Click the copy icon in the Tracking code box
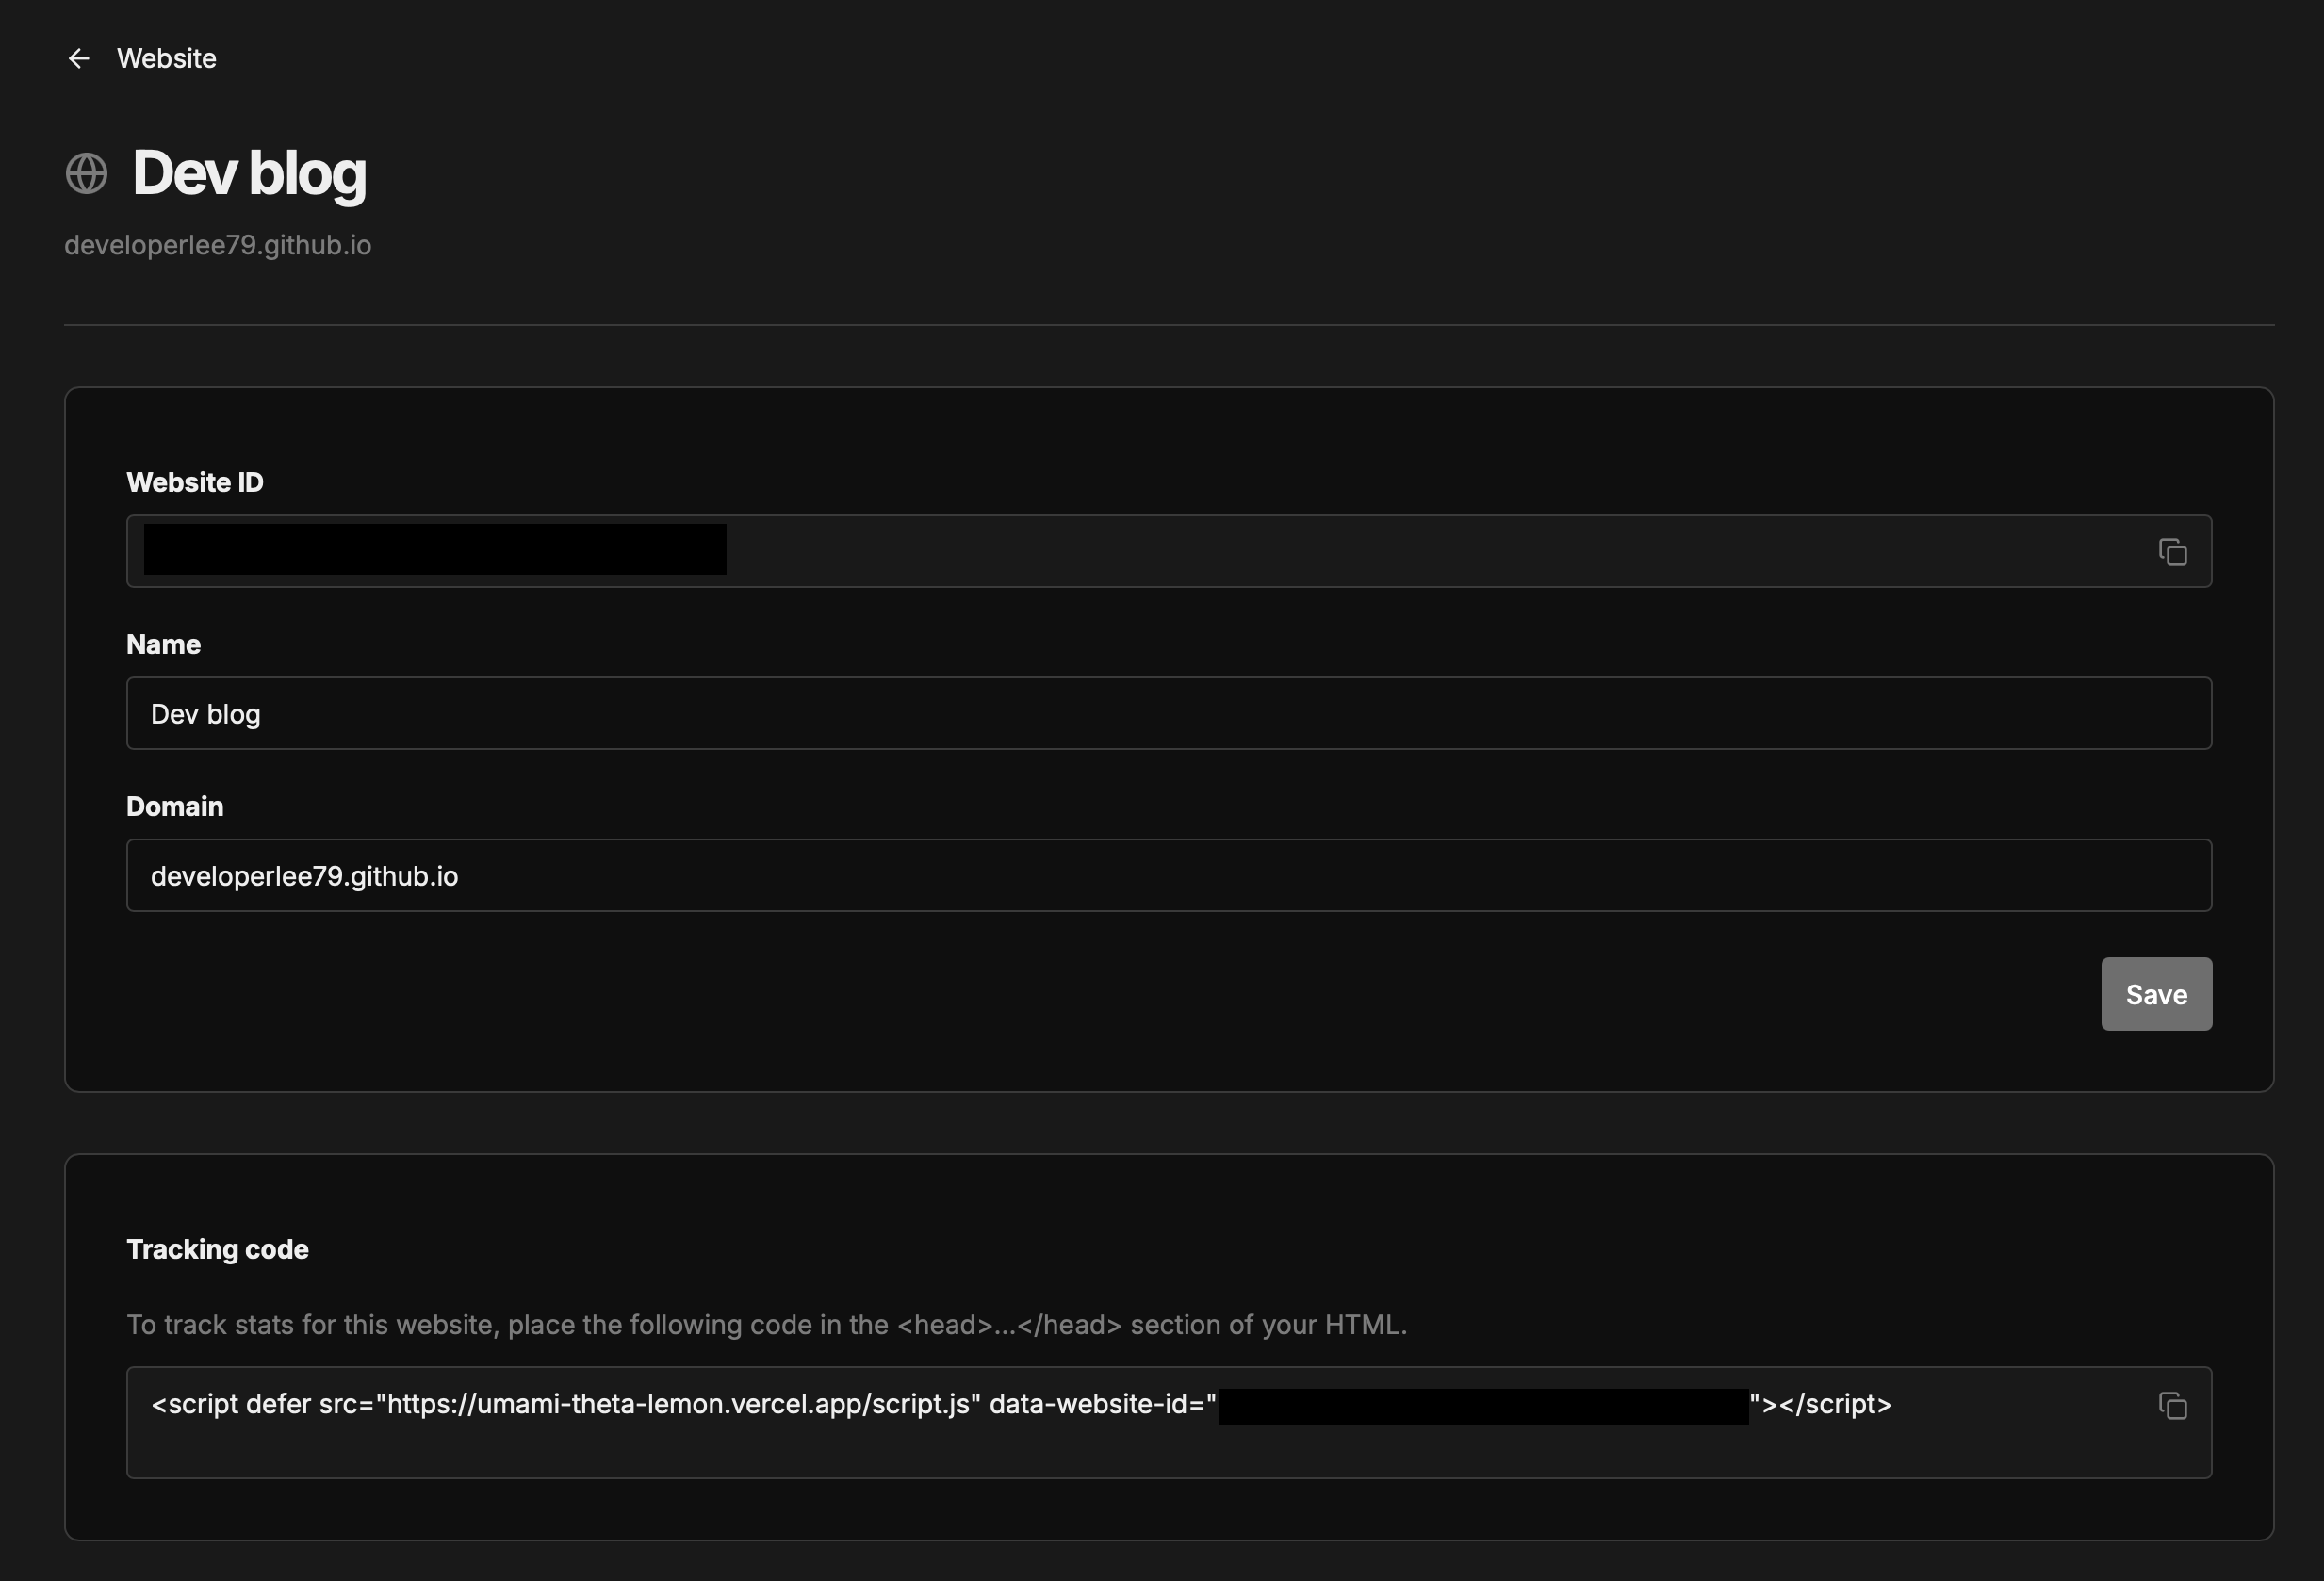Viewport: 2324px width, 1581px height. coord(2175,1405)
